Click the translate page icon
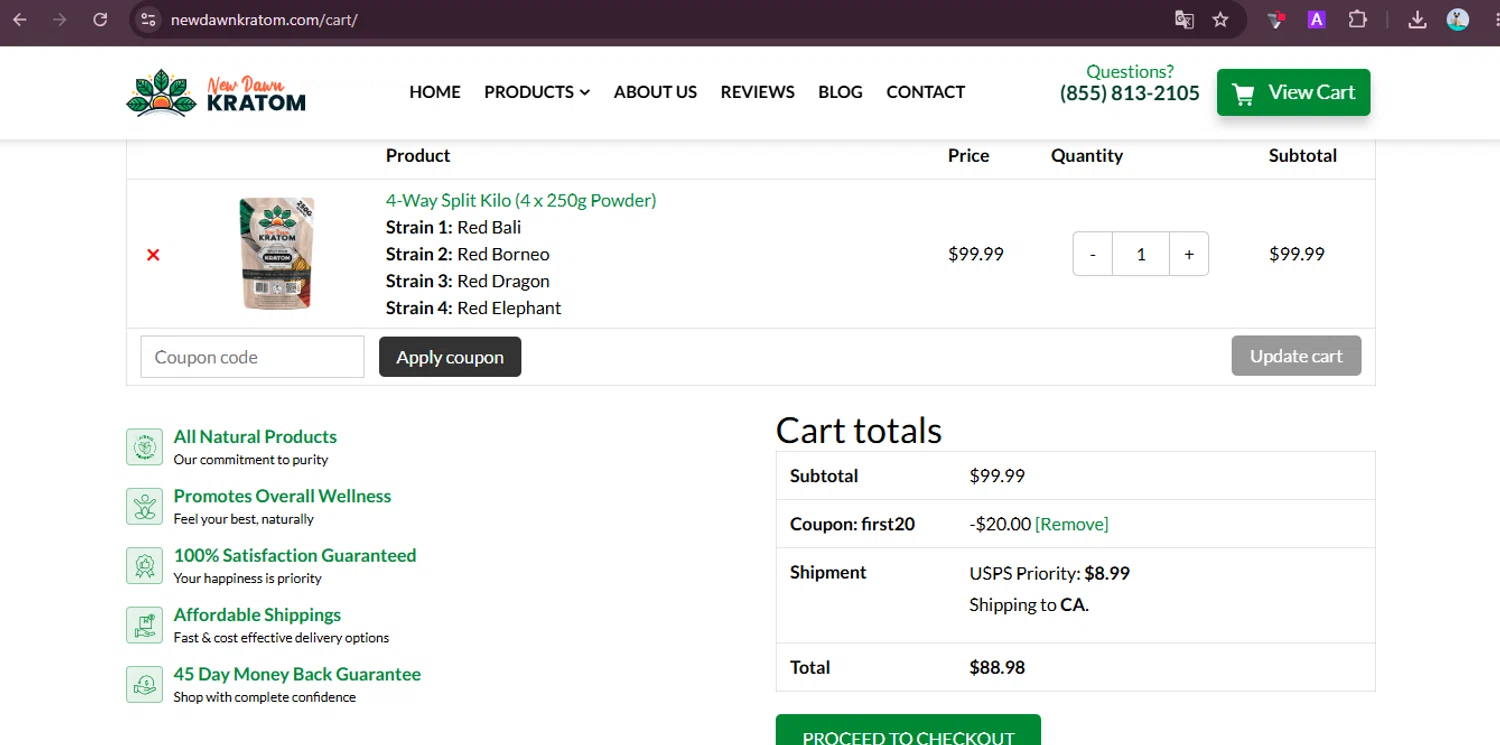This screenshot has width=1500, height=745. [1184, 19]
